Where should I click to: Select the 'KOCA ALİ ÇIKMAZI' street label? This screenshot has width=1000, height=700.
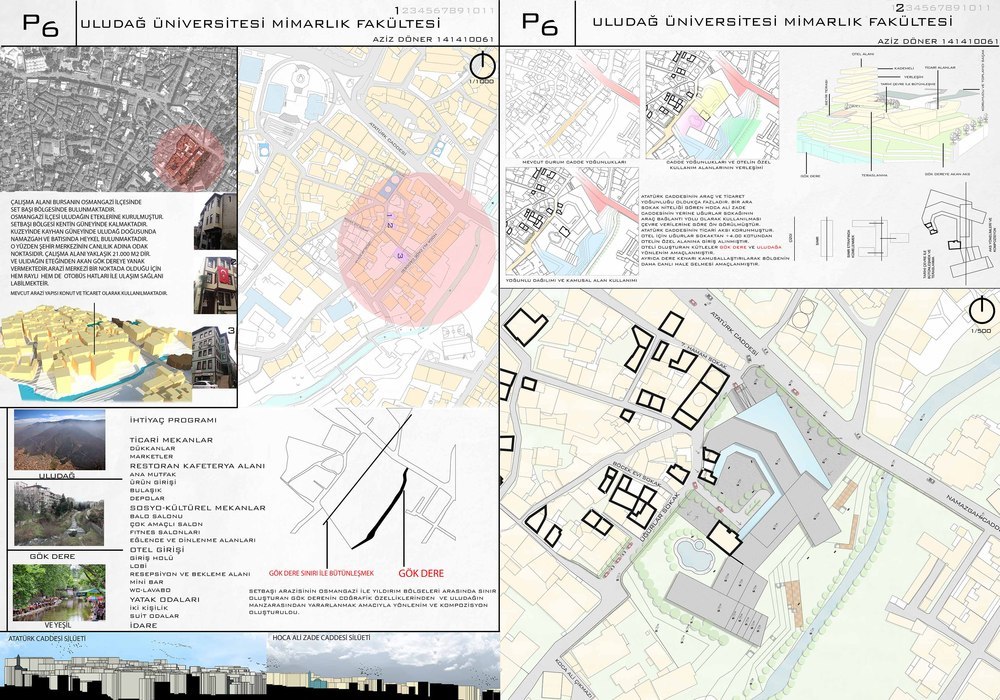pyautogui.click(x=573, y=678)
